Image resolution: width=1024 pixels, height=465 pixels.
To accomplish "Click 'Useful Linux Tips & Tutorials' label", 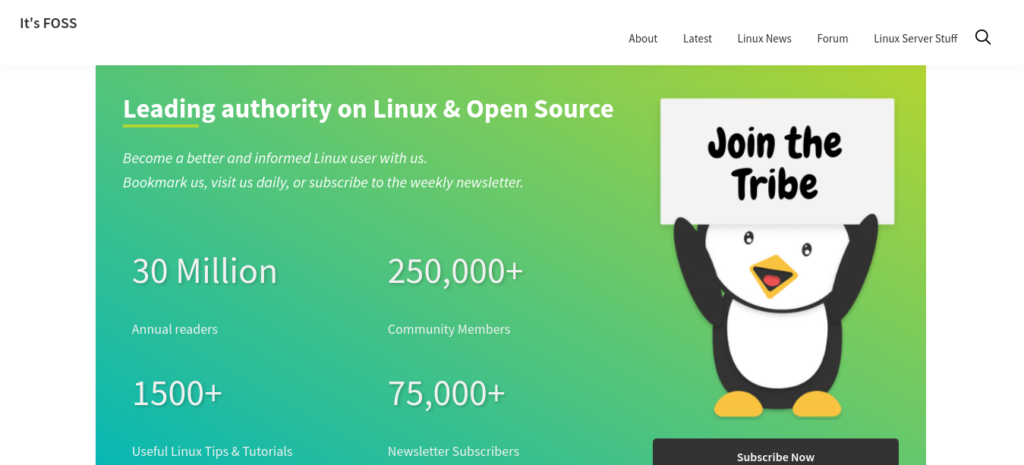I will (212, 451).
